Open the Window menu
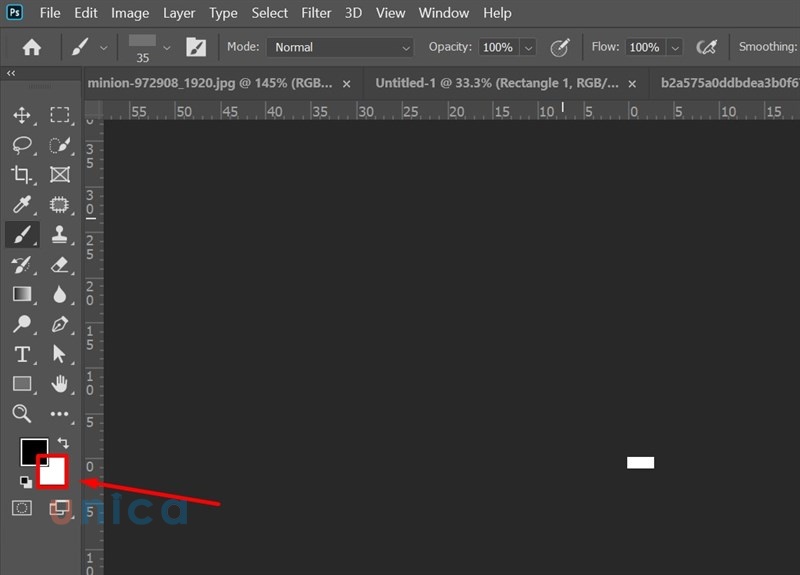The height and width of the screenshot is (575, 800). click(444, 13)
